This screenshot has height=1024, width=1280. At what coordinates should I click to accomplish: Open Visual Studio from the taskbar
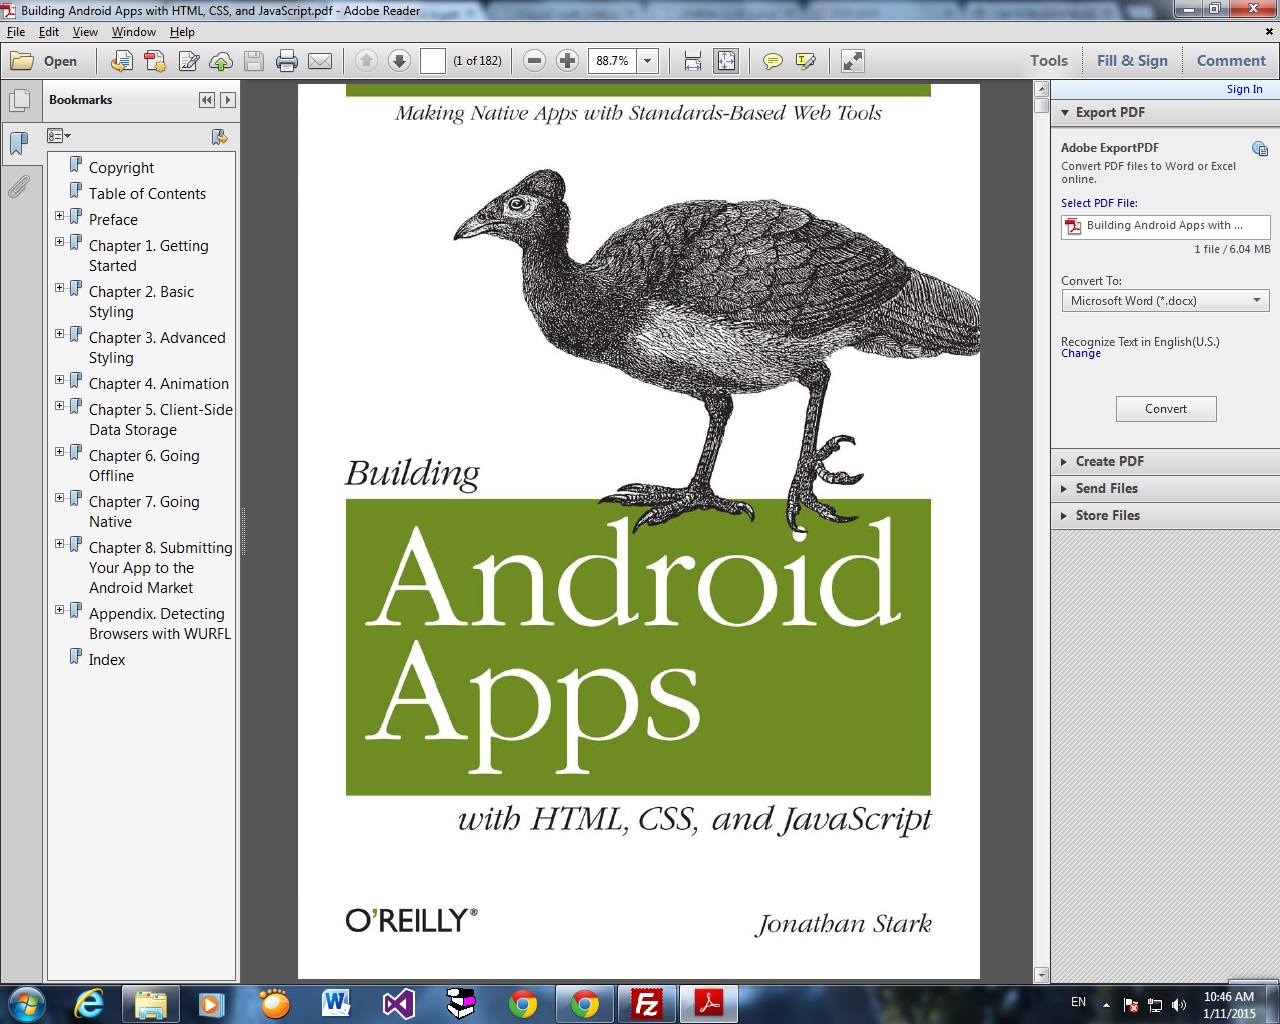tap(398, 1003)
